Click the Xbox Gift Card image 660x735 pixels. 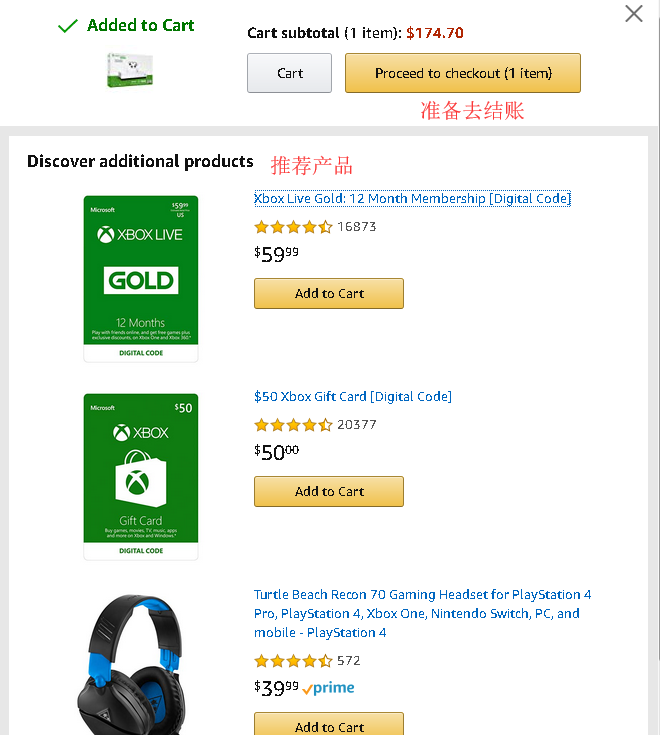tap(141, 476)
